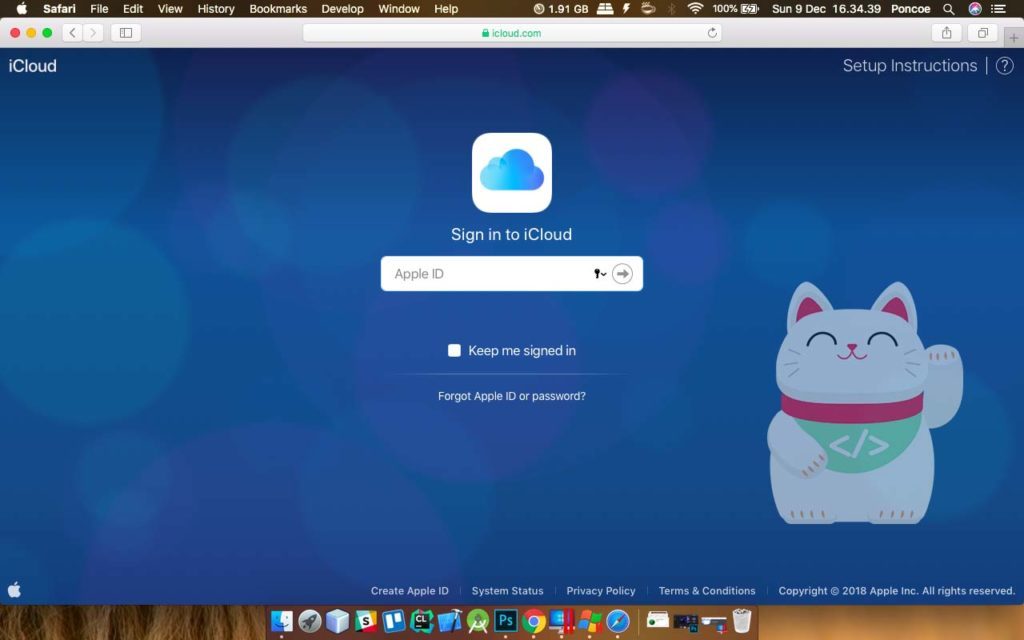Click Forgot Apple ID or password link
The height and width of the screenshot is (640, 1024).
511,396
